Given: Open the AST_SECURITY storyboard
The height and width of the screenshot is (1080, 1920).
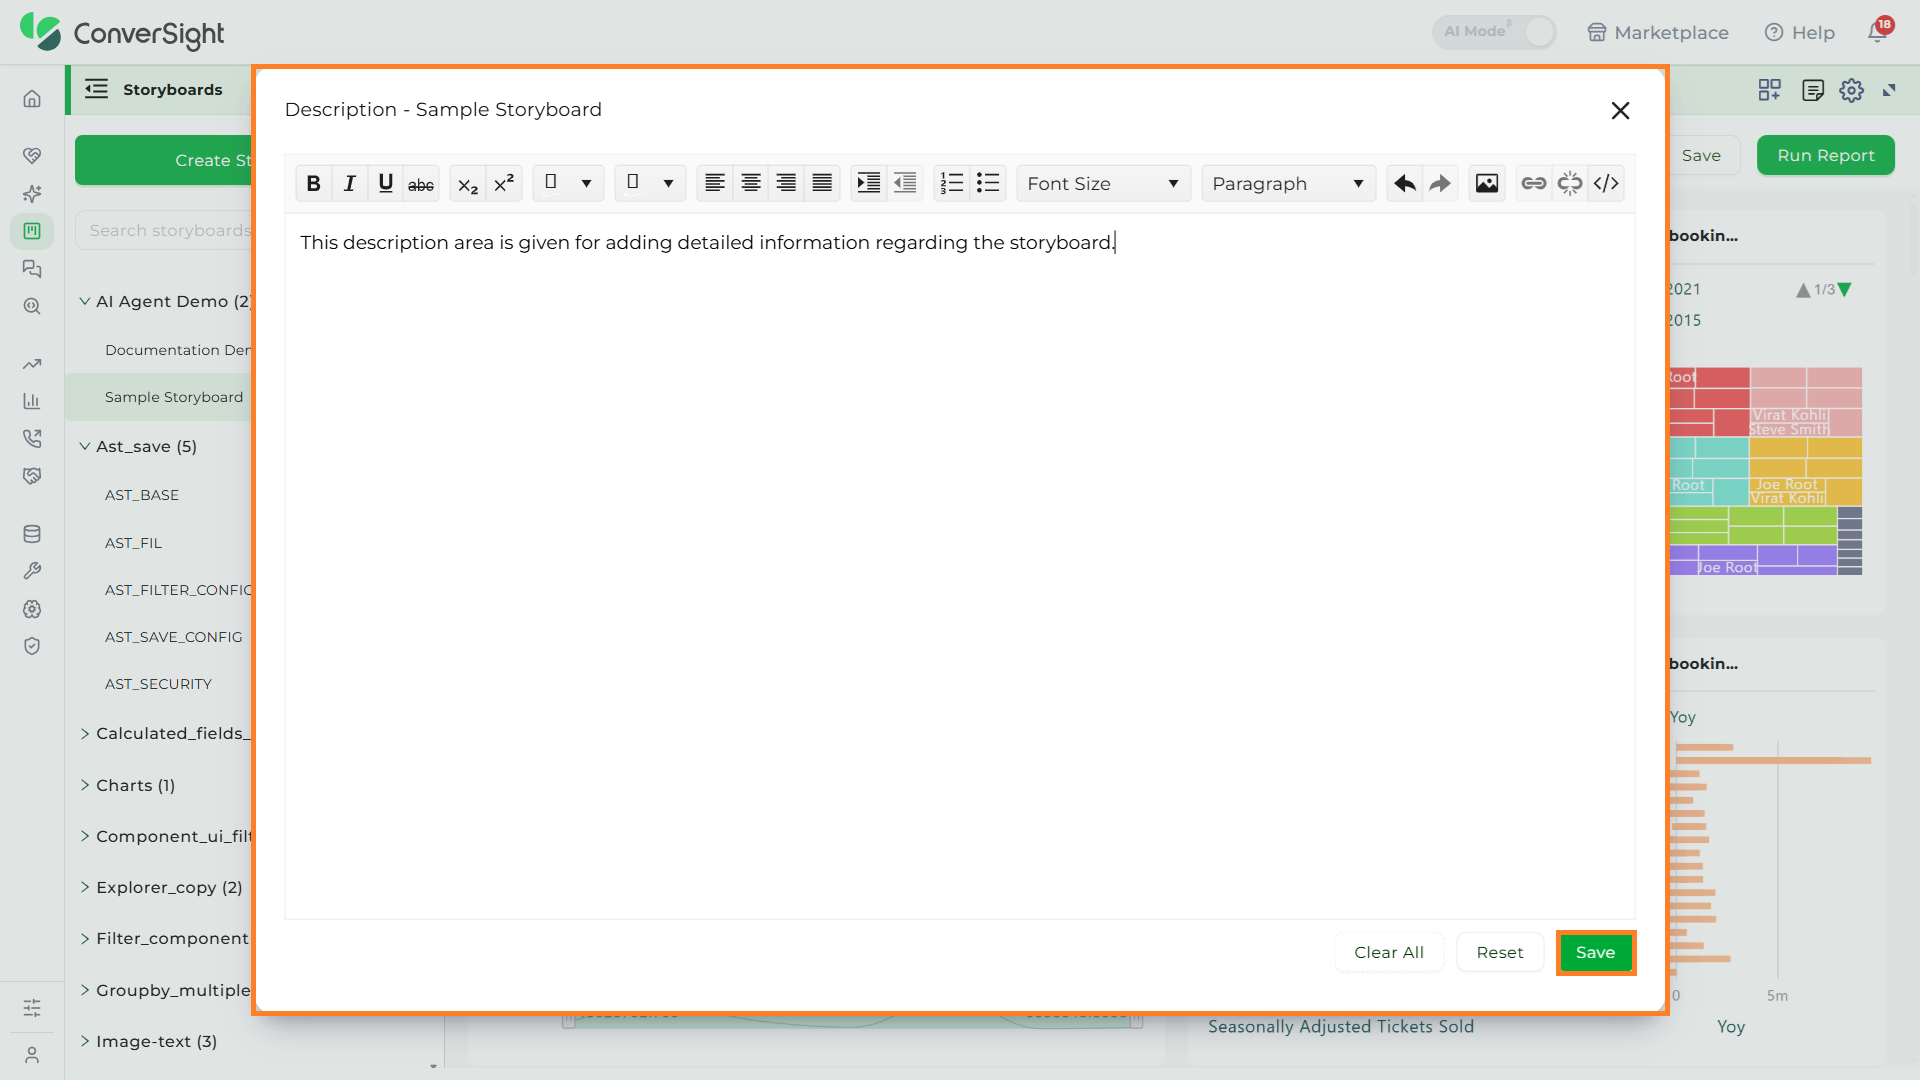Looking at the screenshot, I should click(158, 684).
